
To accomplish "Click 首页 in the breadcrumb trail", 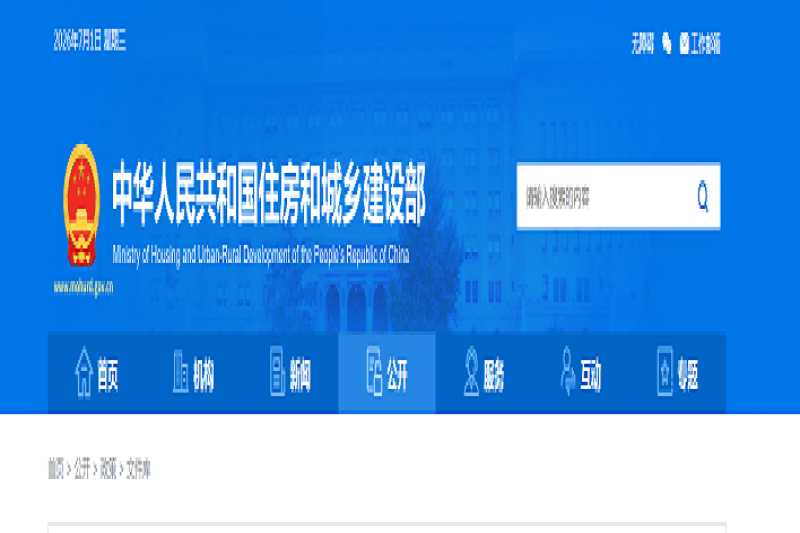I will (56, 468).
